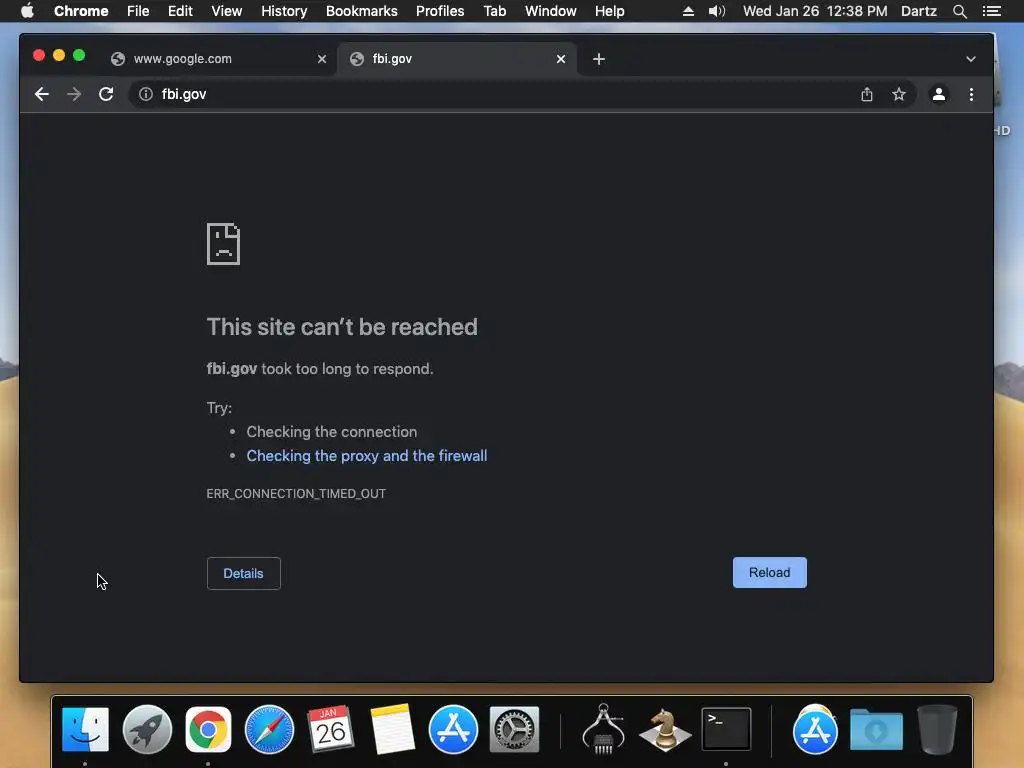Open the Downloads folder in Dock
Image resolution: width=1024 pixels, height=768 pixels.
tap(876, 729)
